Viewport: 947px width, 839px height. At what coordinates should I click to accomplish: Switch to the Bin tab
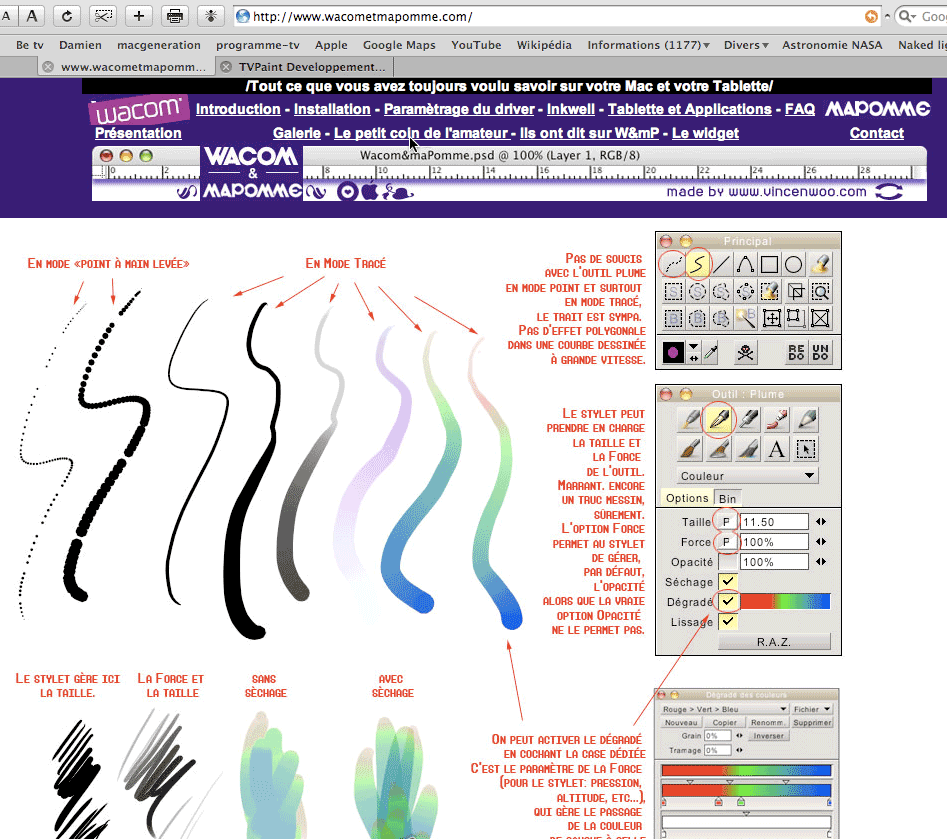[727, 498]
